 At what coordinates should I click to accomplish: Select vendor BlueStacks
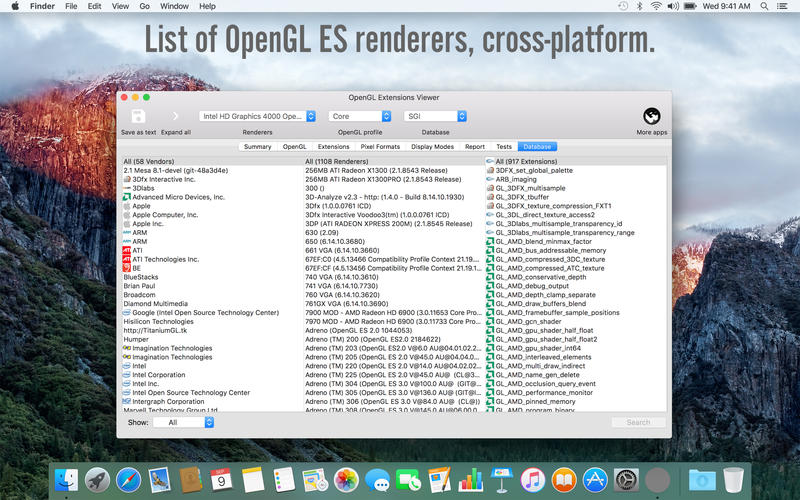pyautogui.click(x=211, y=277)
